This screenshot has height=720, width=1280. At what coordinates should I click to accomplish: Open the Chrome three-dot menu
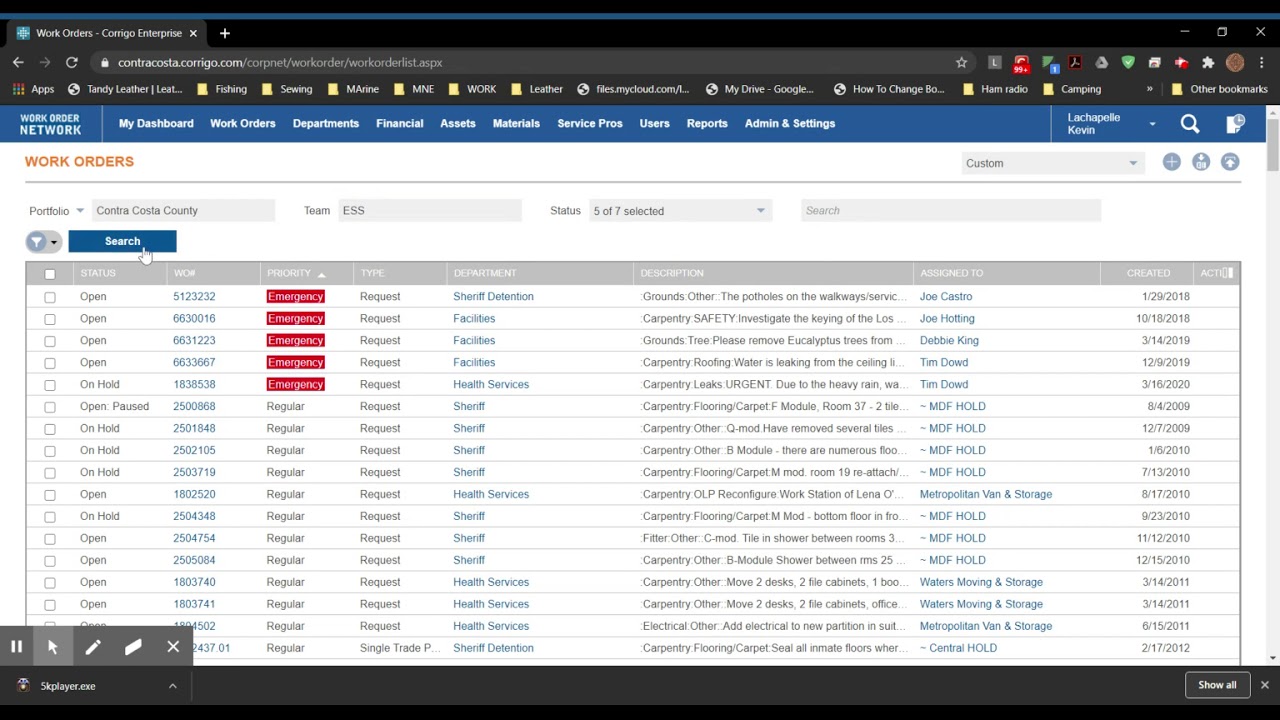1262,62
